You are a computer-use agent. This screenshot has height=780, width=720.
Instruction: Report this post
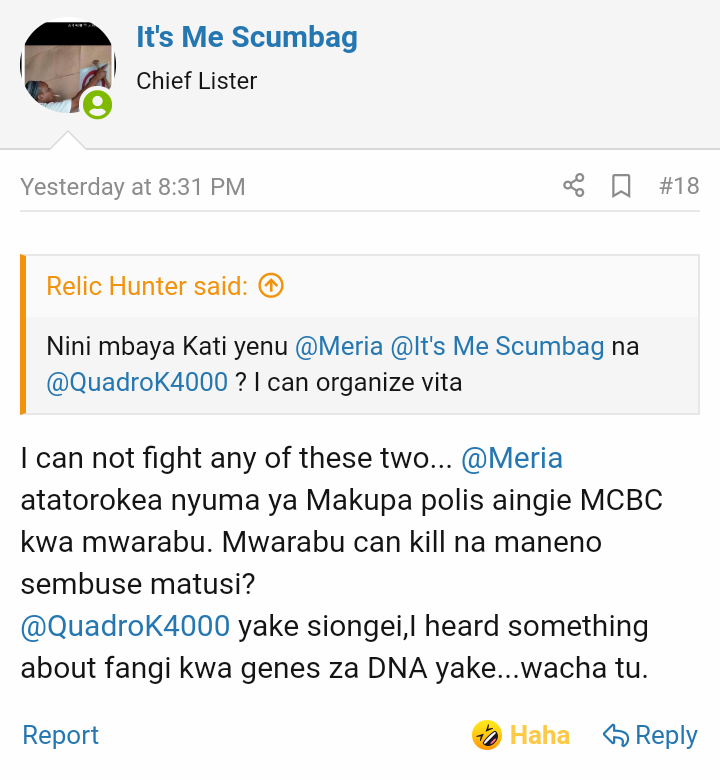click(61, 736)
